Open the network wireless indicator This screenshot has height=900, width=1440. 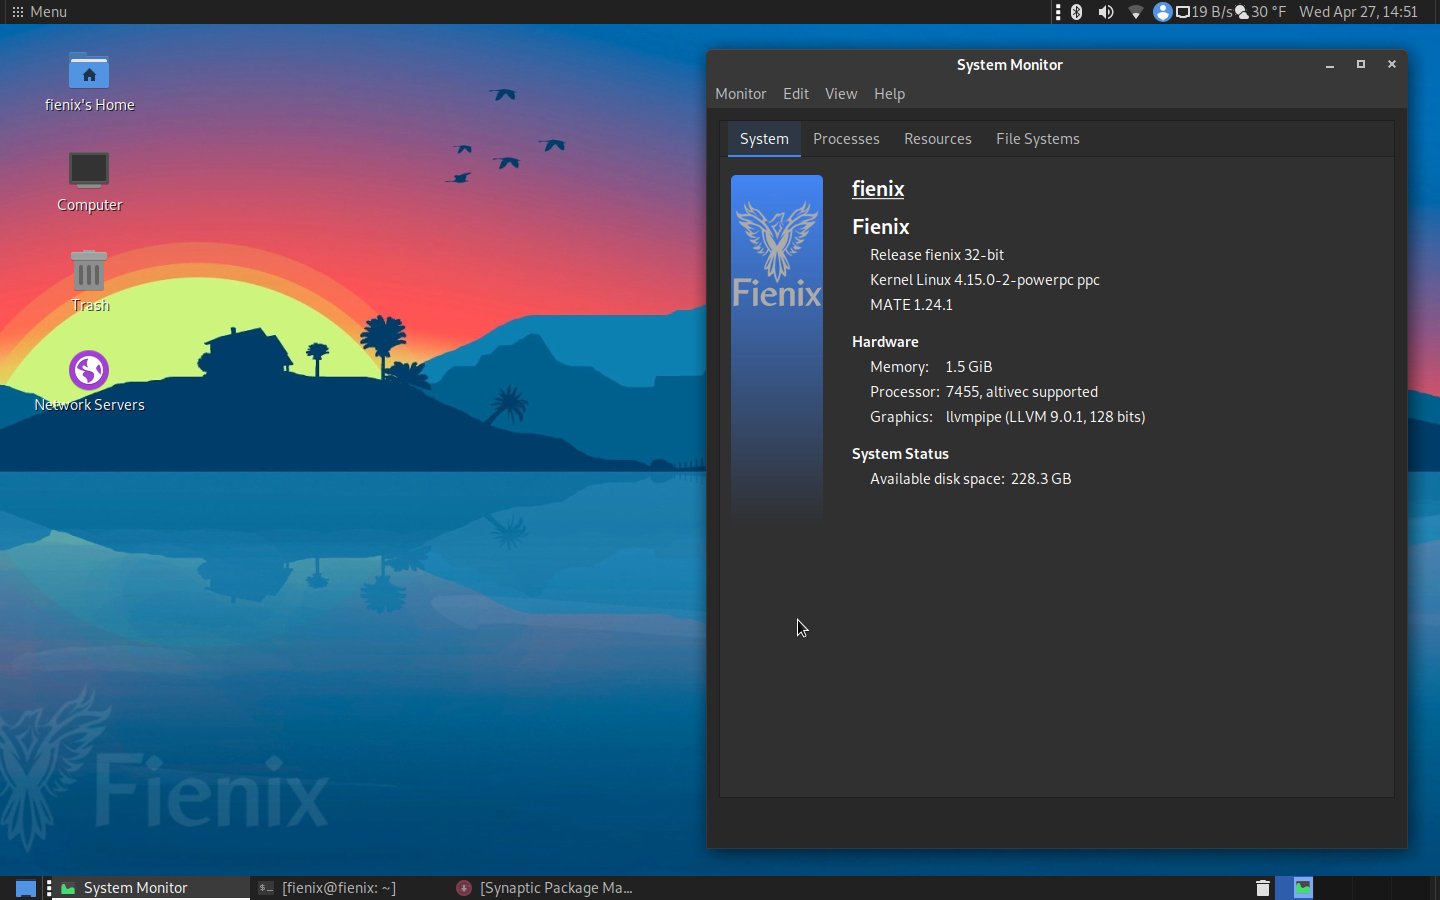click(1136, 11)
